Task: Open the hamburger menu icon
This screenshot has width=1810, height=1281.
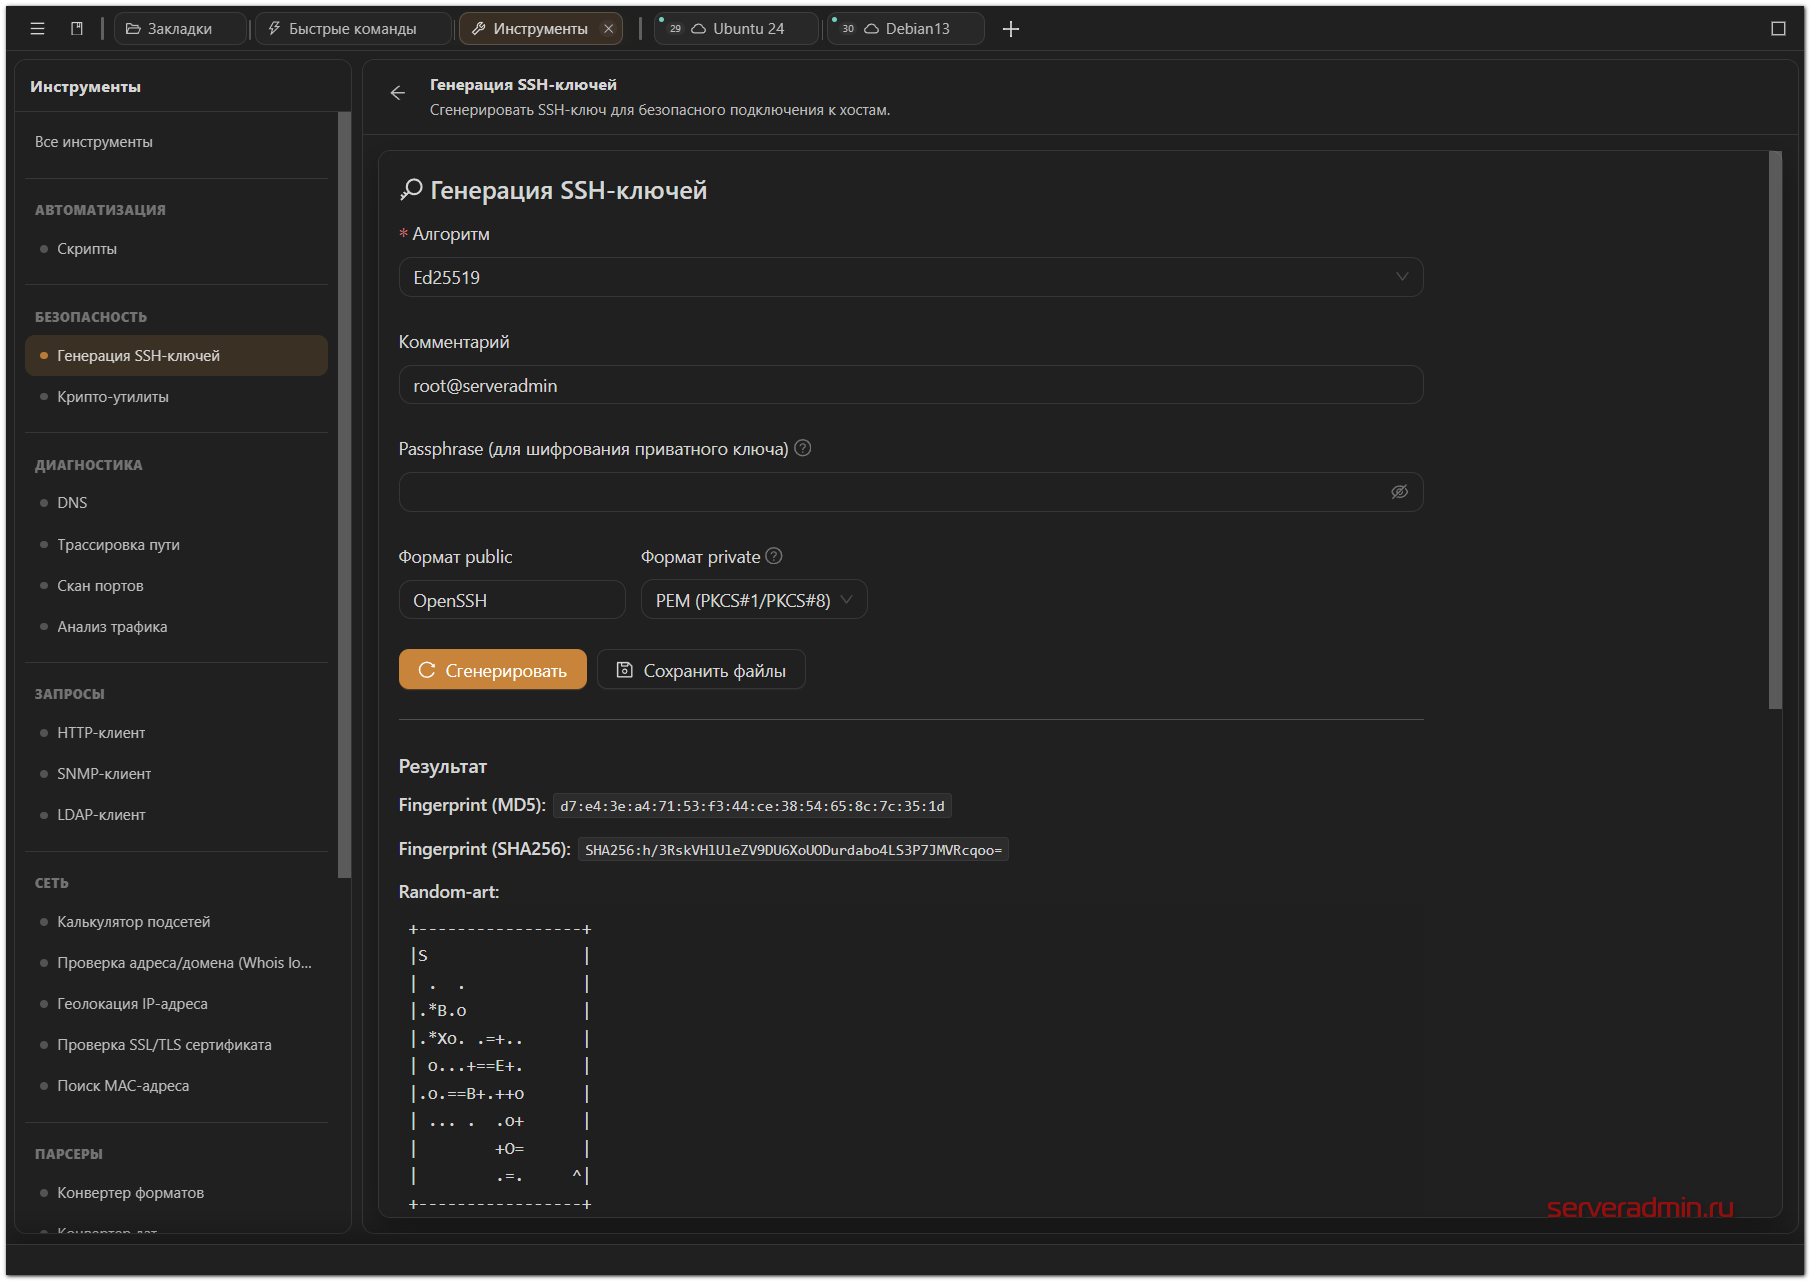Action: pyautogui.click(x=37, y=29)
